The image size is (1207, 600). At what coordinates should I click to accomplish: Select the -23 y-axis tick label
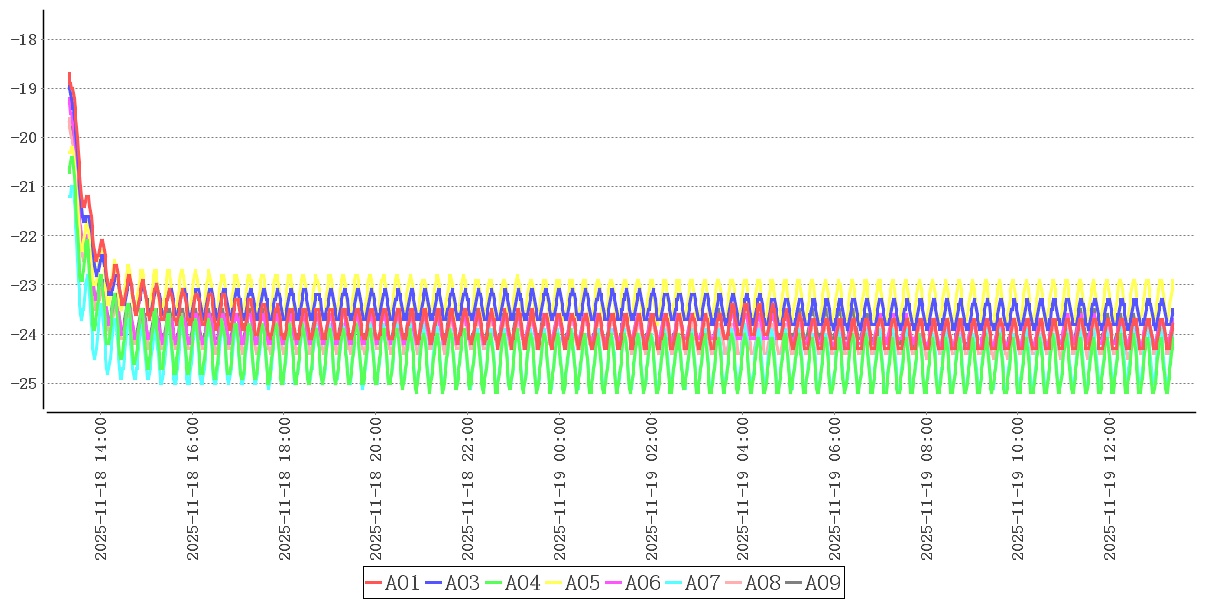(22, 285)
